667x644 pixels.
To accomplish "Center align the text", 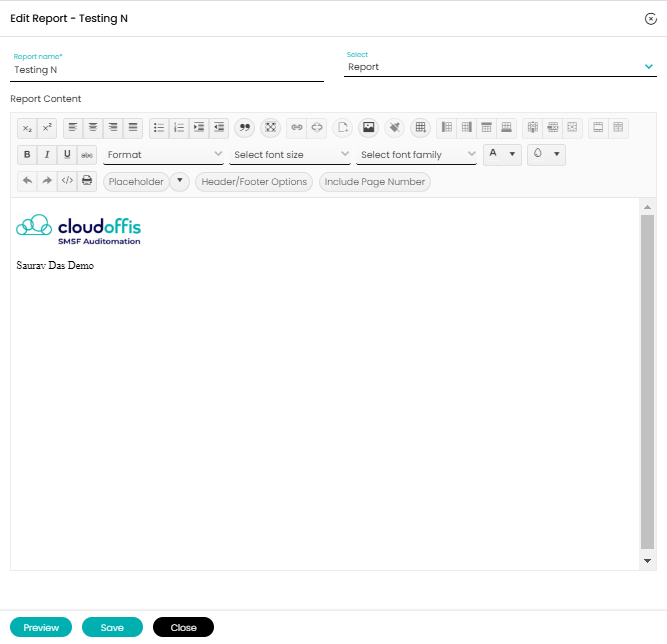I will (x=93, y=128).
